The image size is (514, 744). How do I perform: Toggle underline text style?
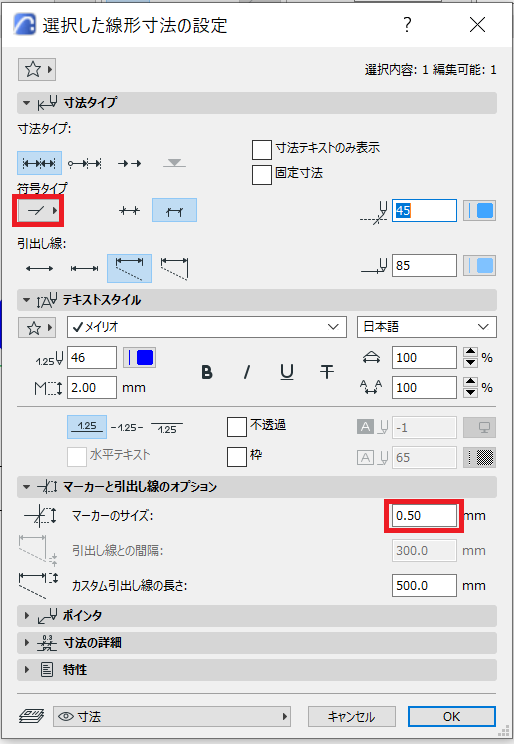click(287, 372)
